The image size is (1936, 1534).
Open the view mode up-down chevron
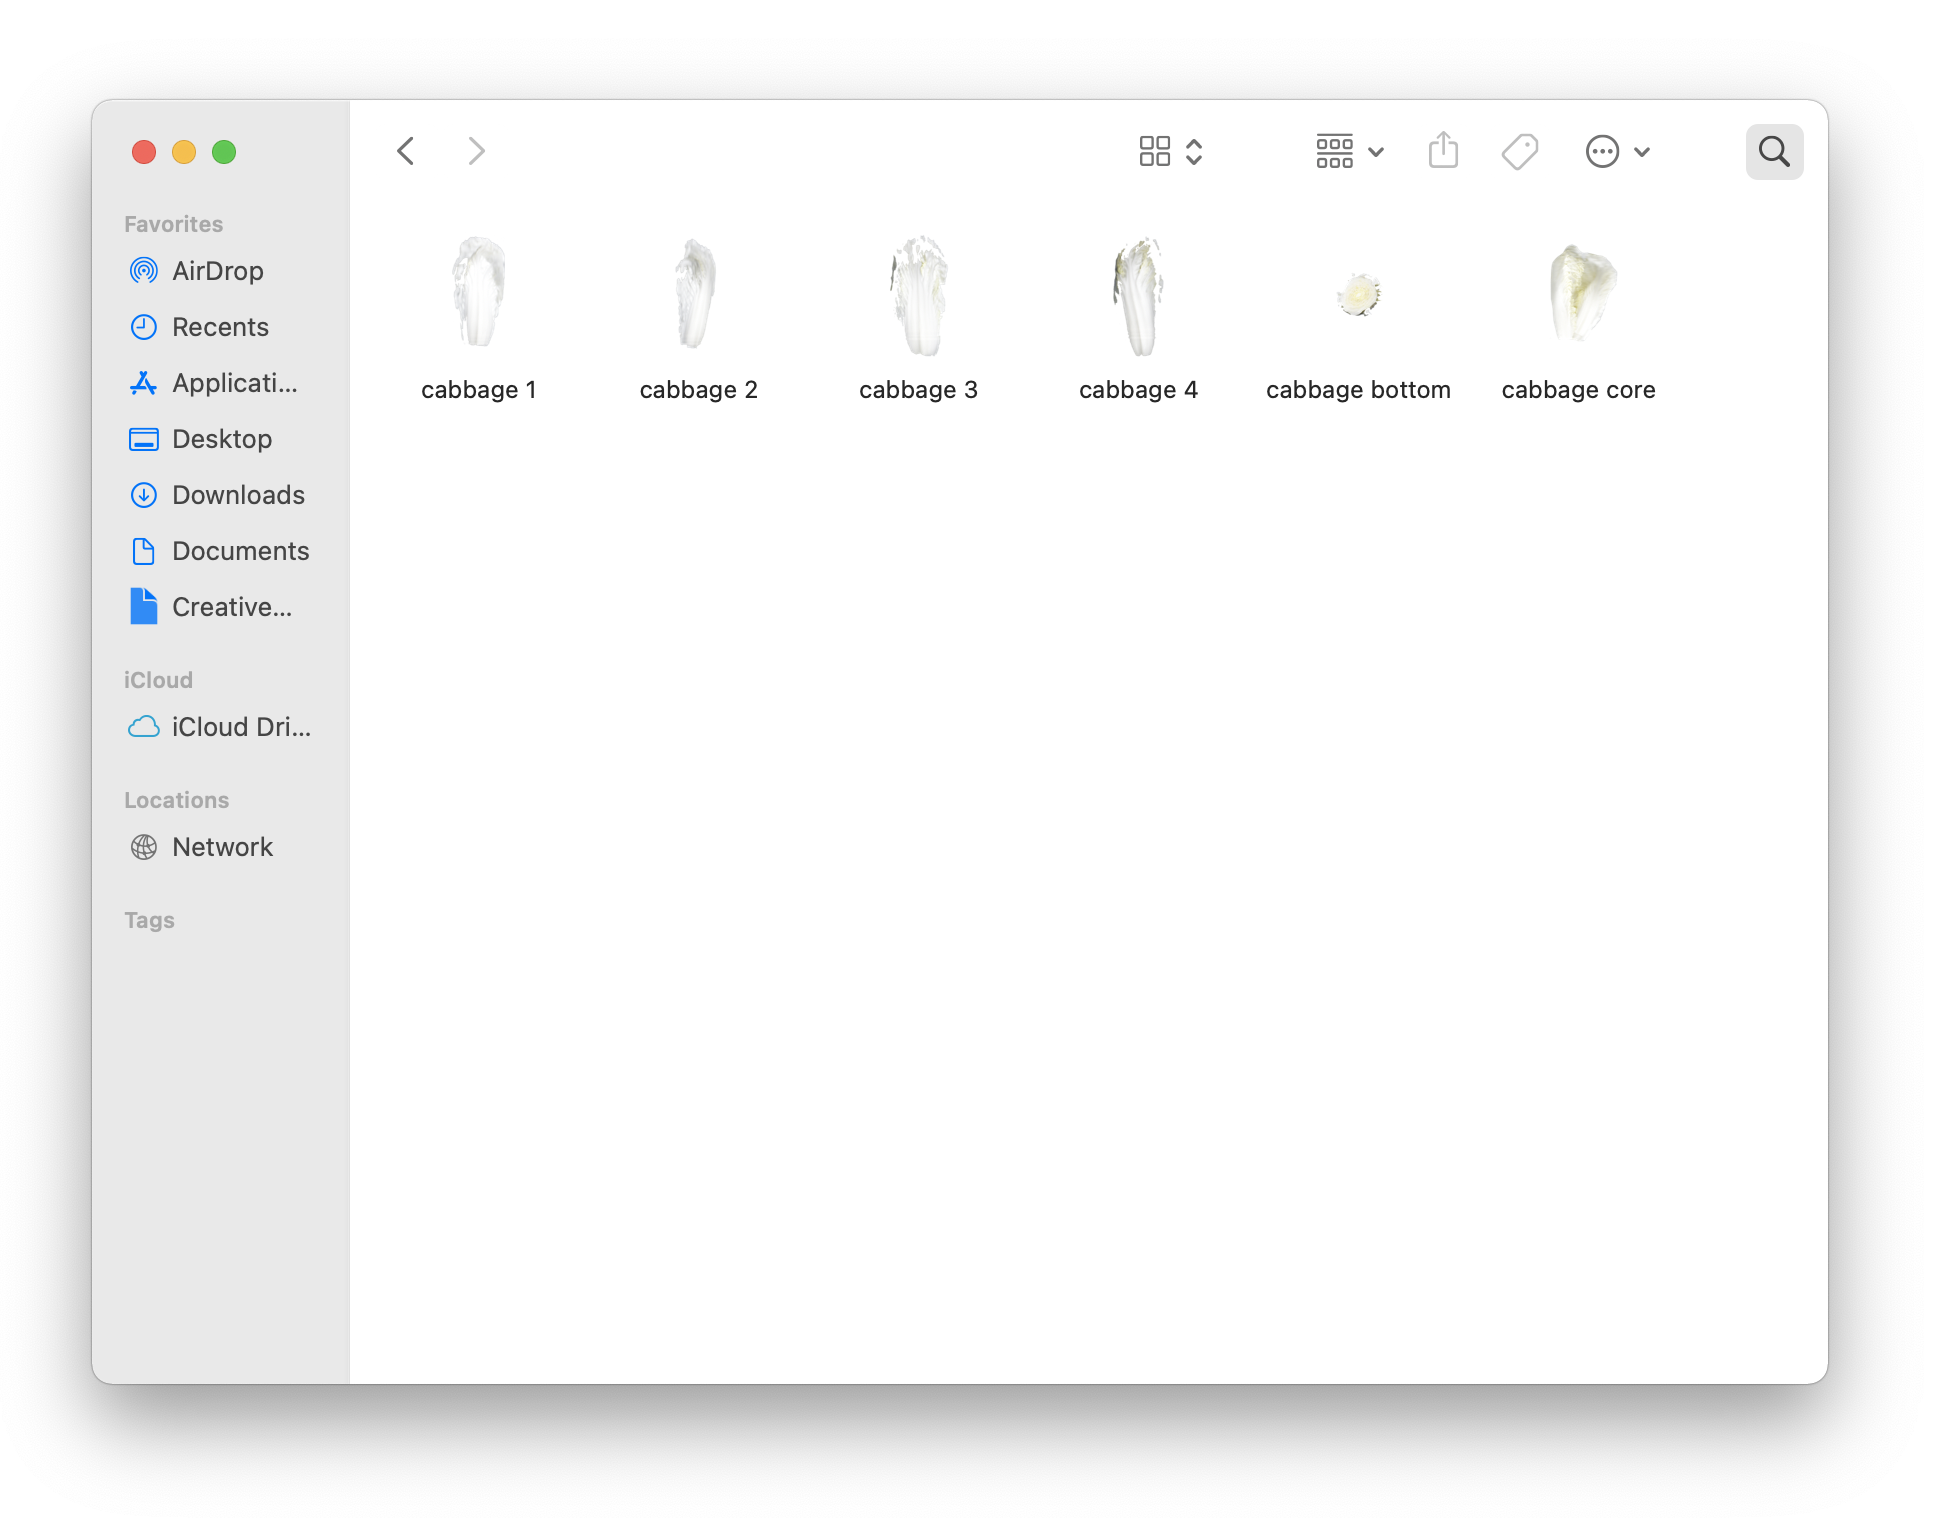pos(1194,151)
